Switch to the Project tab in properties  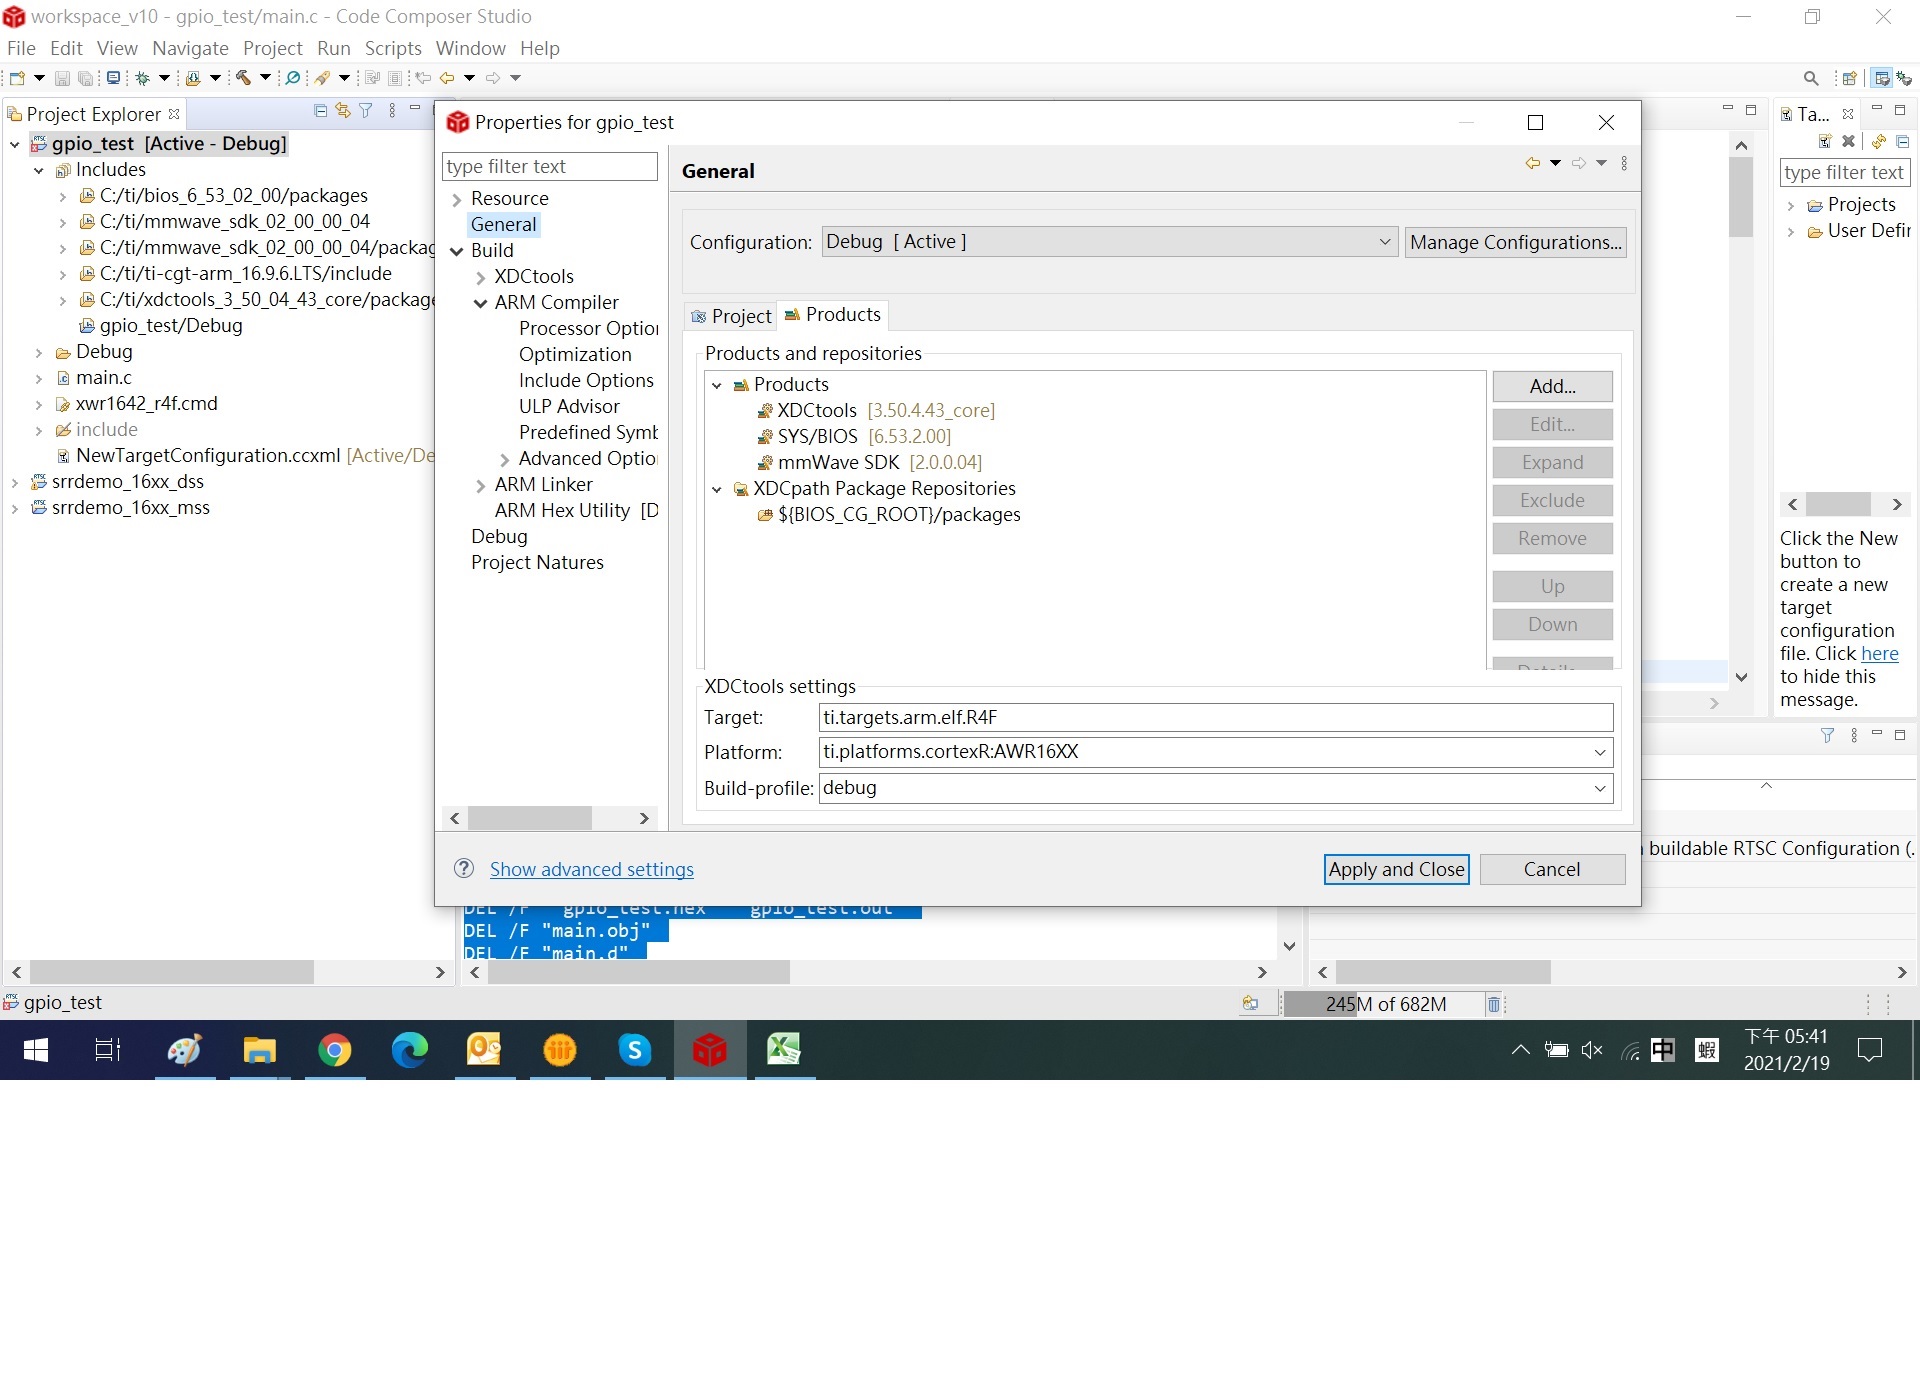731,316
